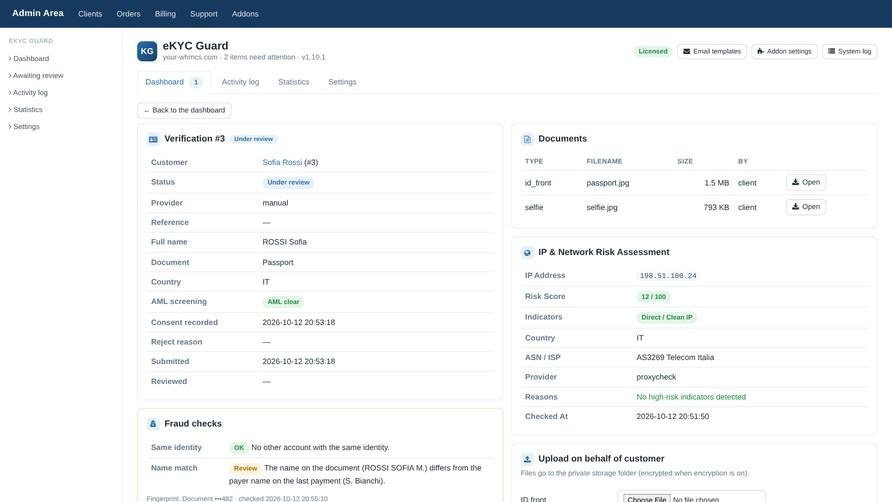Click IP address 198.51.100.24

pos(668,275)
